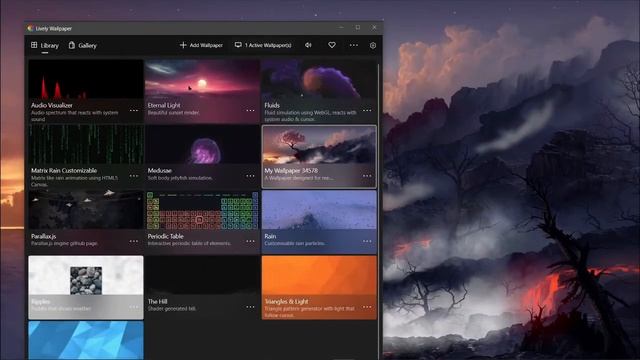Select the Parallax.js wallpaper thumbnail
The width and height of the screenshot is (640, 360).
pyautogui.click(x=86, y=210)
